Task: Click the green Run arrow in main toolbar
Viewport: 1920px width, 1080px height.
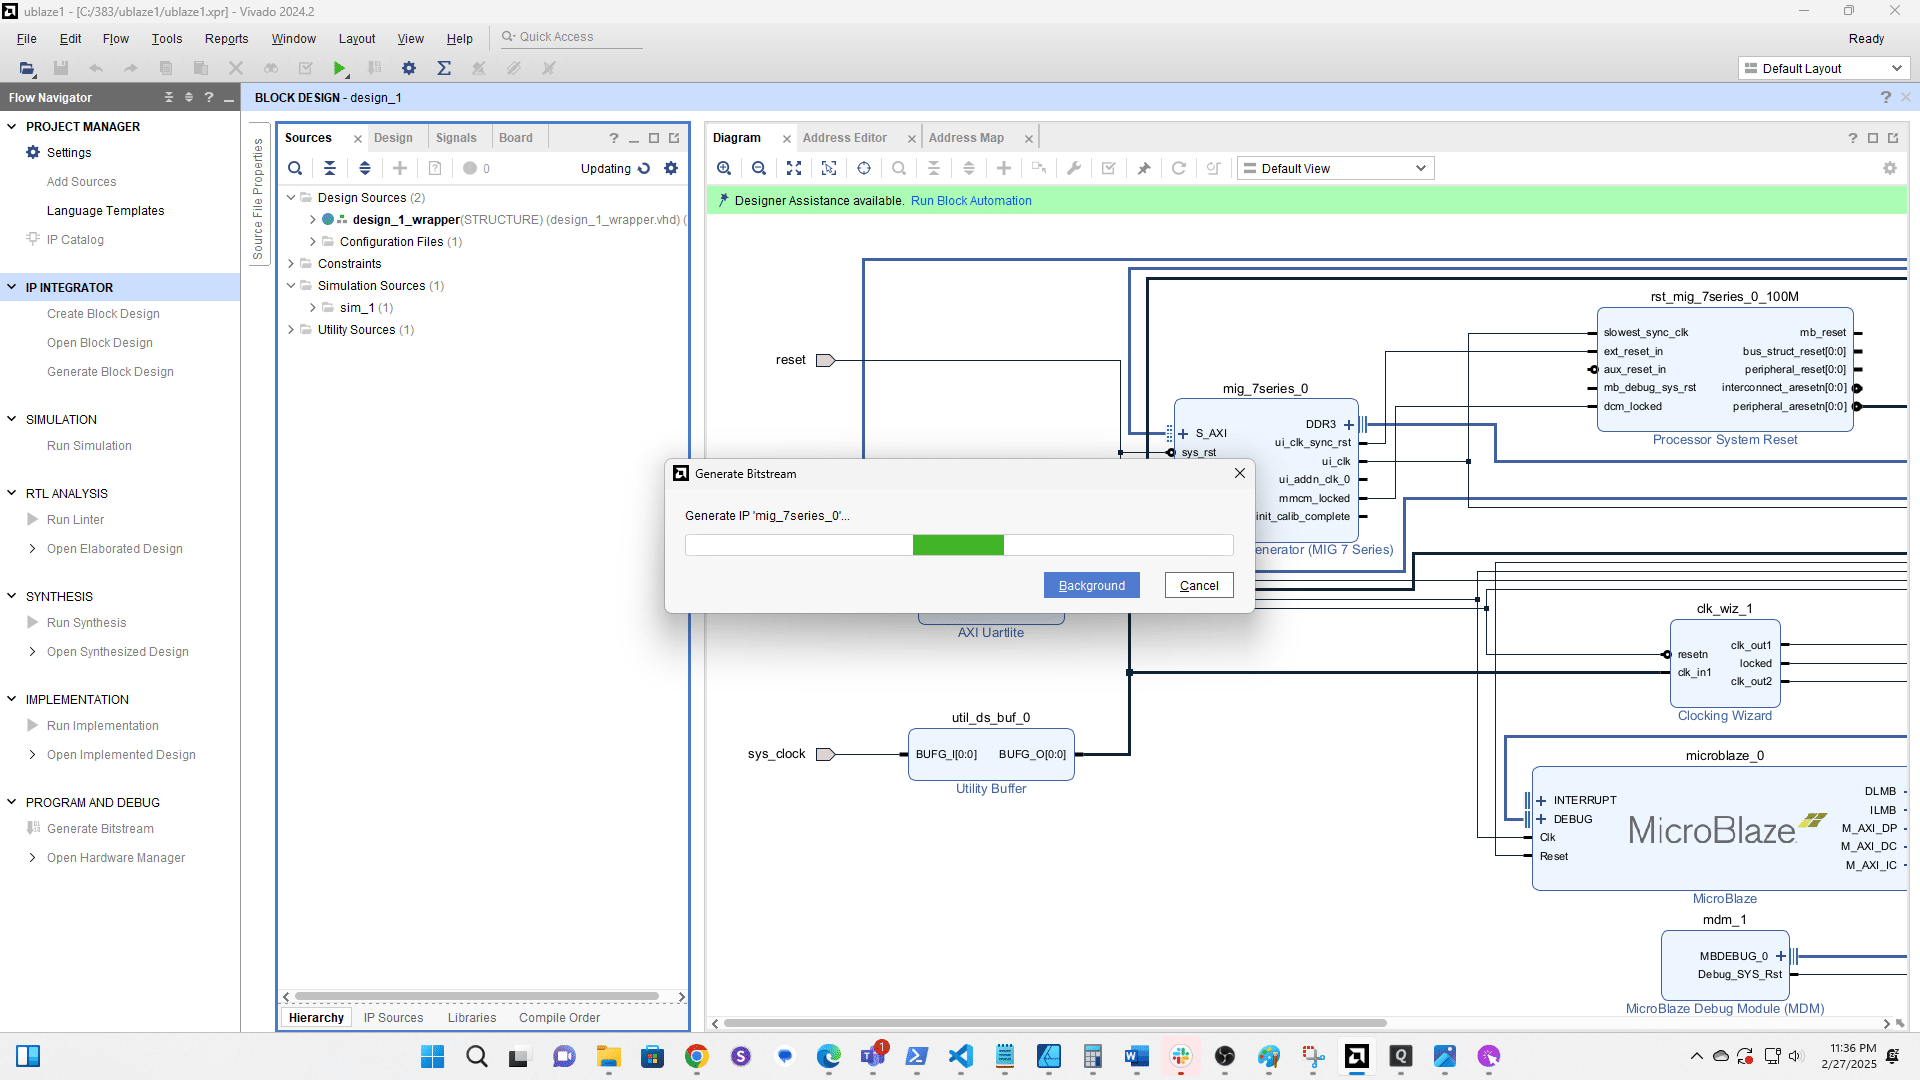Action: click(340, 68)
